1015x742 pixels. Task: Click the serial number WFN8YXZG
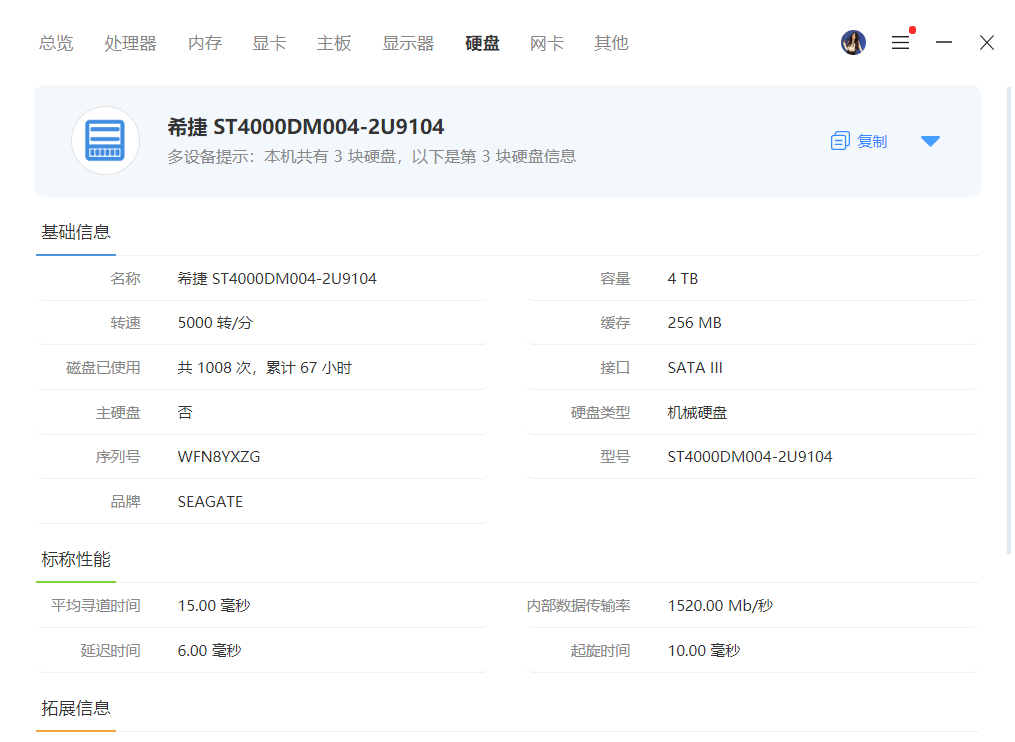click(219, 456)
